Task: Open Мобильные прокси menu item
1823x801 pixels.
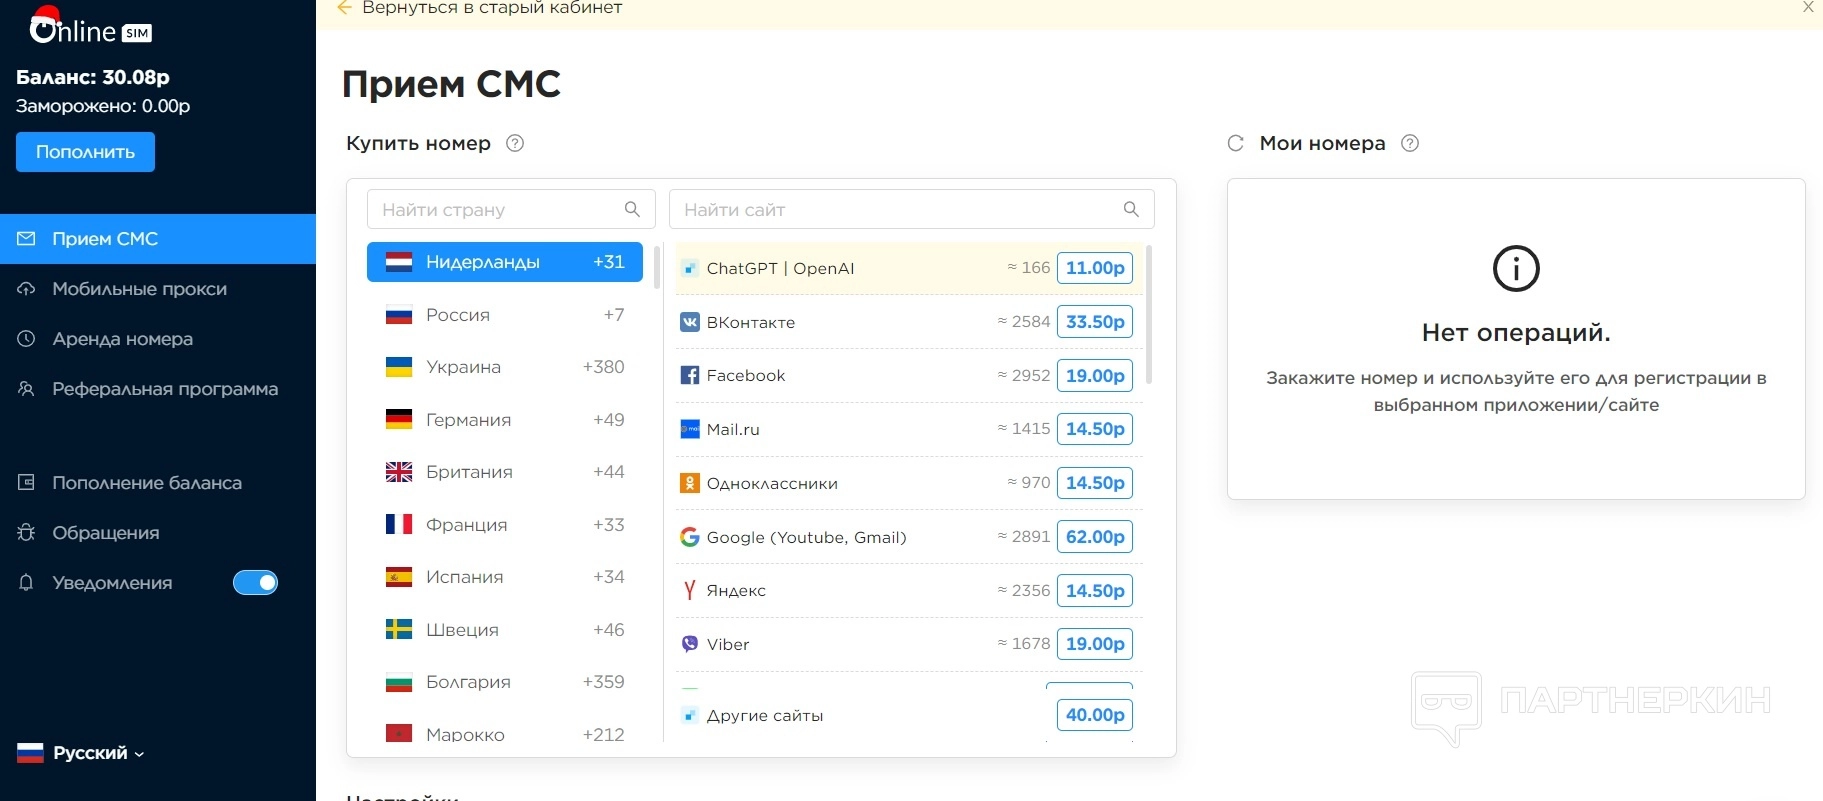Action: click(x=139, y=289)
